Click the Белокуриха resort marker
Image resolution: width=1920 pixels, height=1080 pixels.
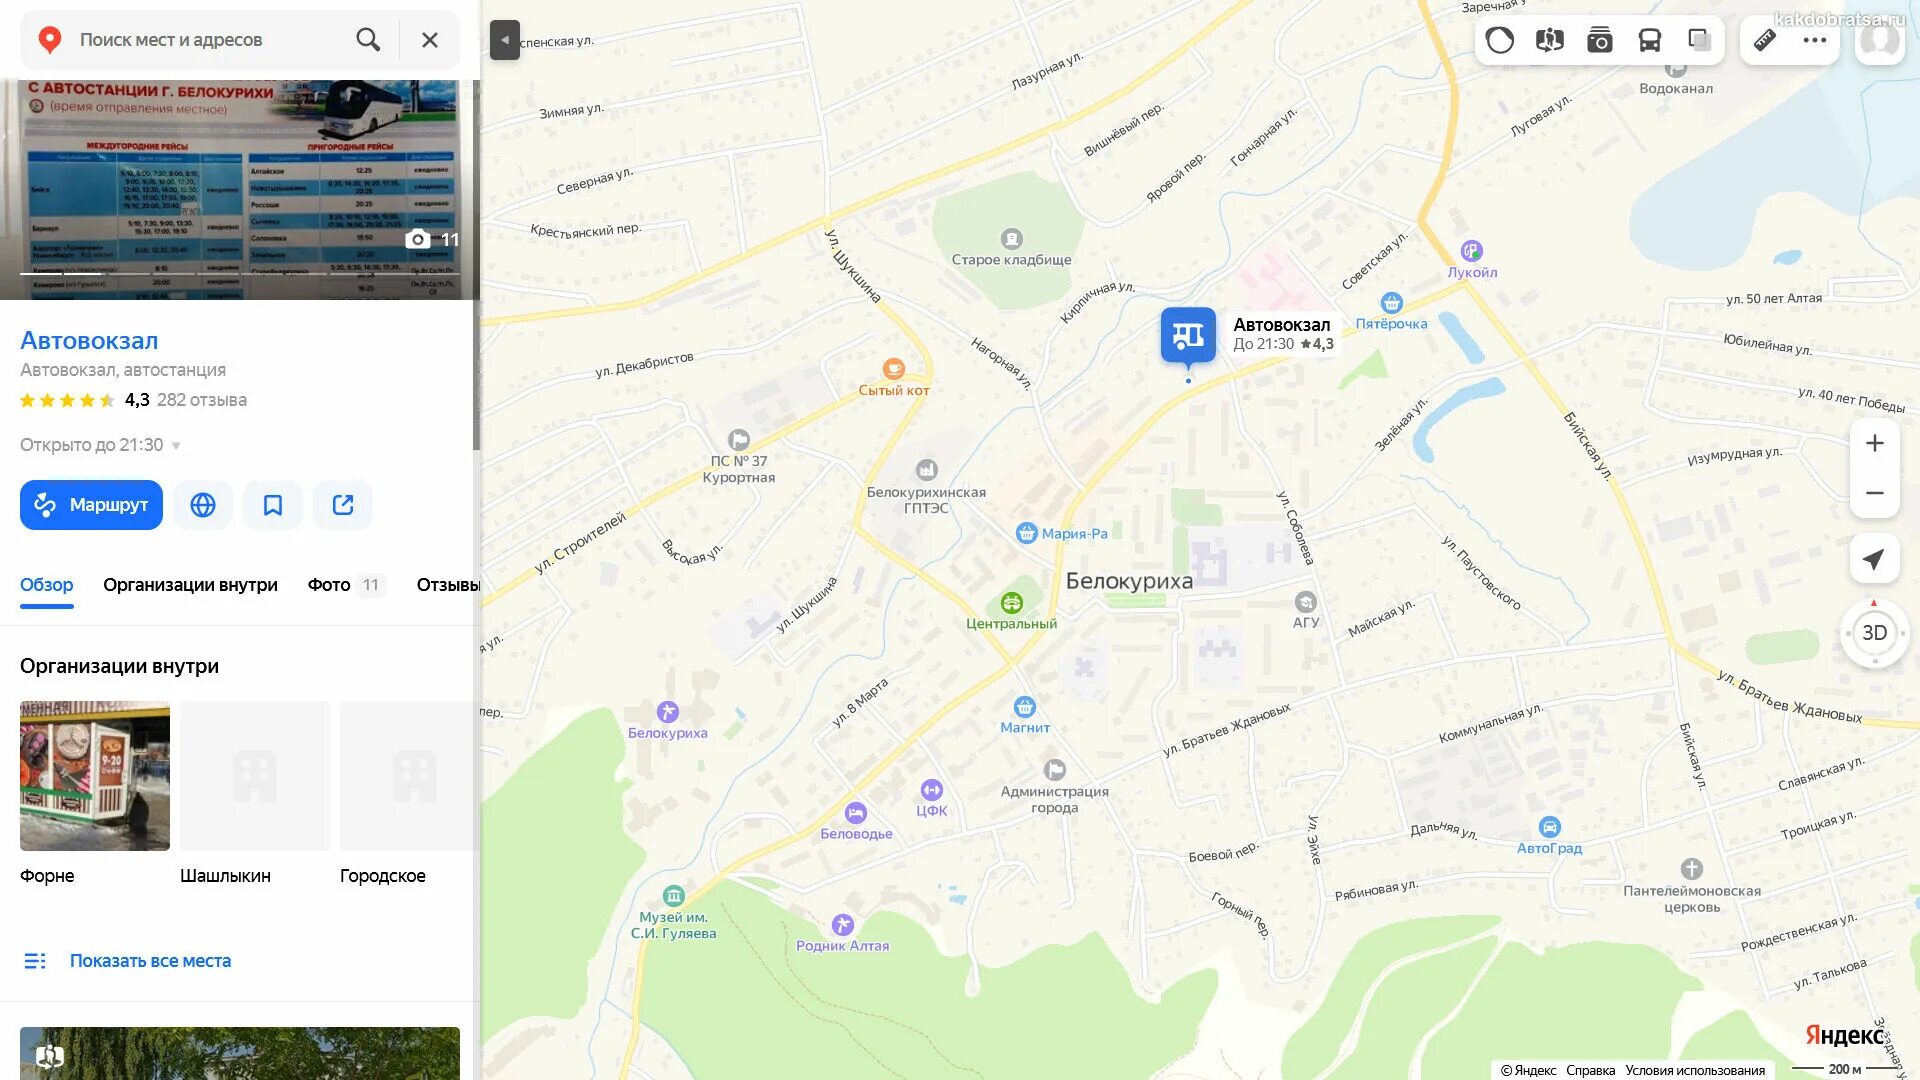click(x=668, y=712)
